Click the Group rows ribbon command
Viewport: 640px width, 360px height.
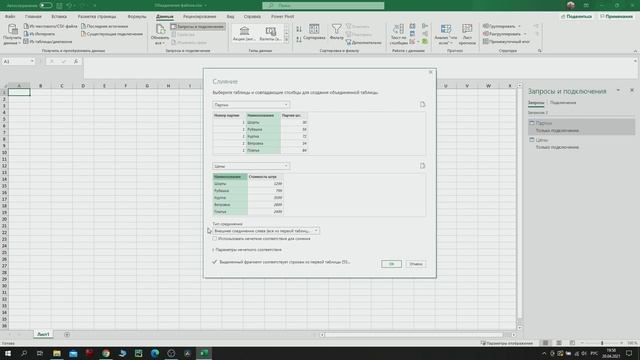(501, 26)
